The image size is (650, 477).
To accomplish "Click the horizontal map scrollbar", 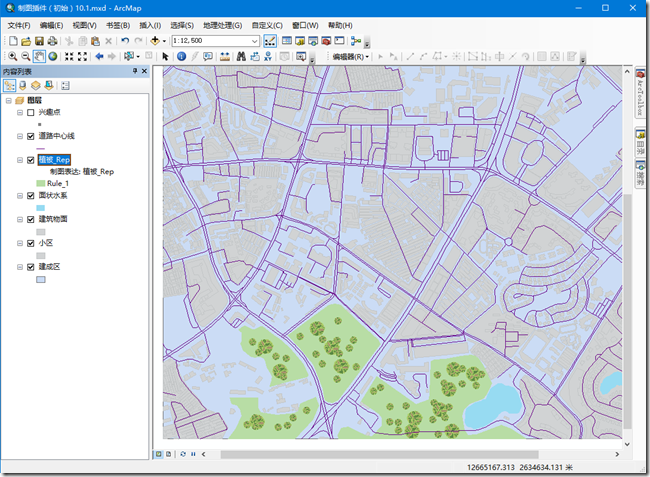I will pyautogui.click(x=379, y=454).
